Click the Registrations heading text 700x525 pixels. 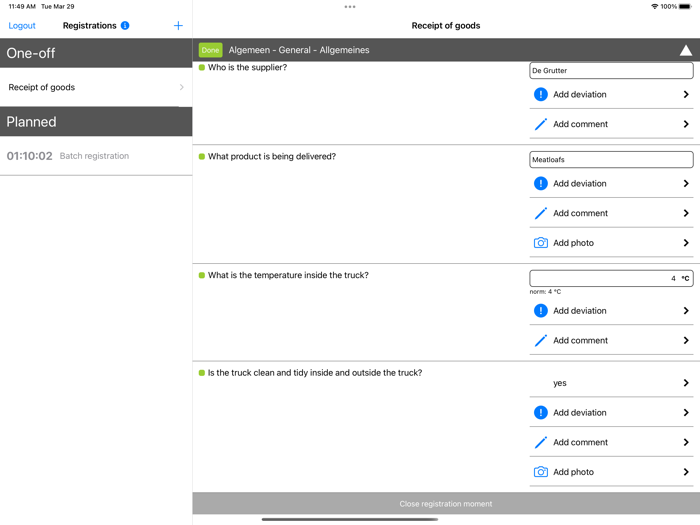click(89, 25)
